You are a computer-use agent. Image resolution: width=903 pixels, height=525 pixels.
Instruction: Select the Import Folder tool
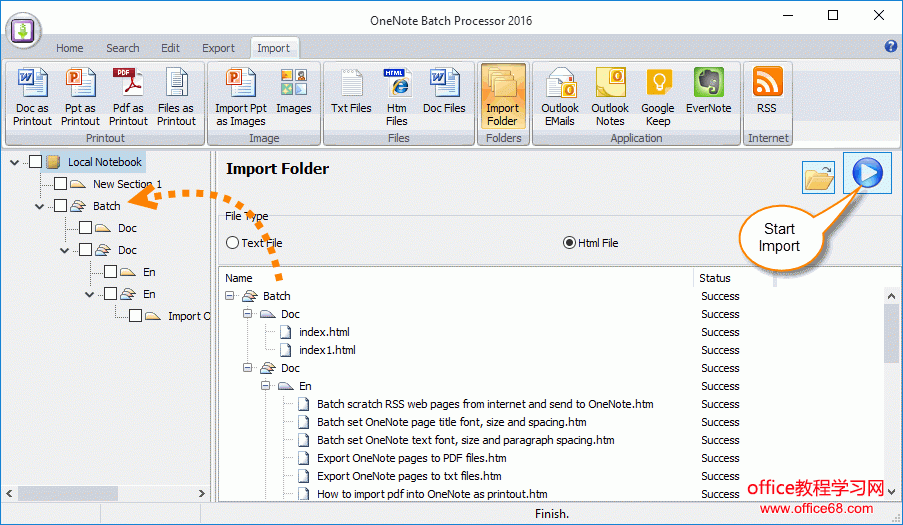click(503, 96)
